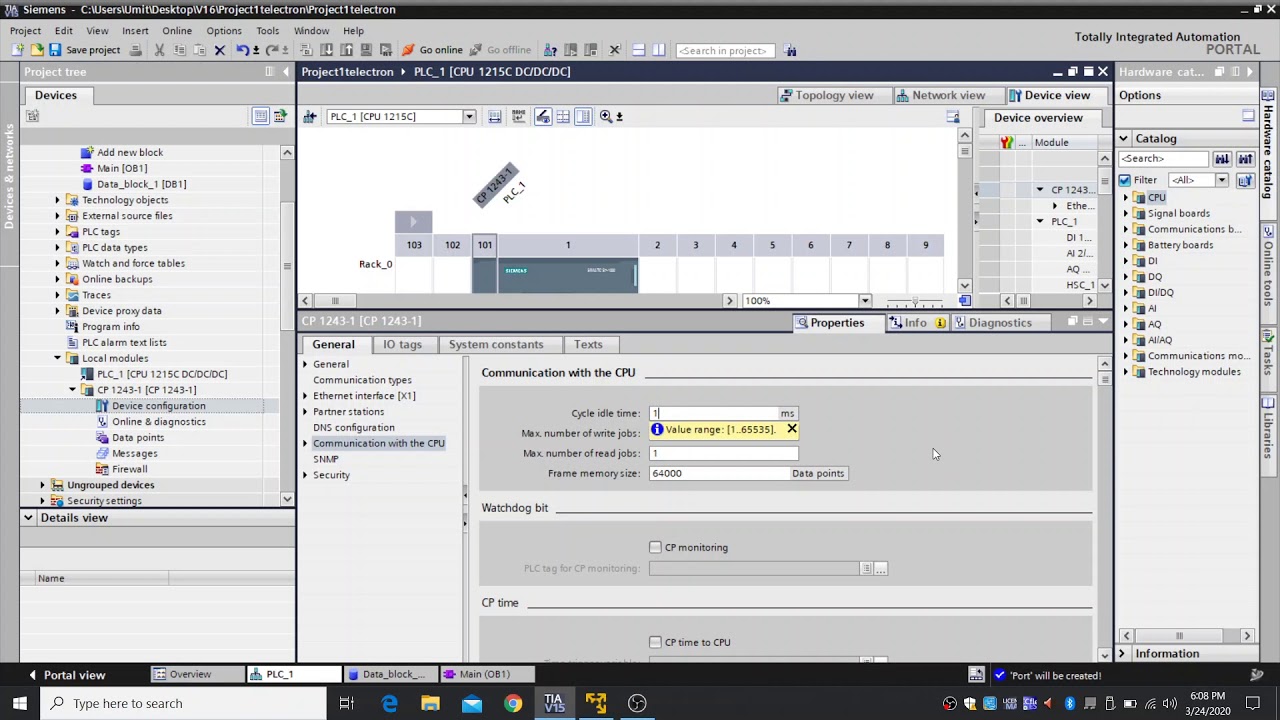Expand Ethernet interface [X1] section

point(306,396)
